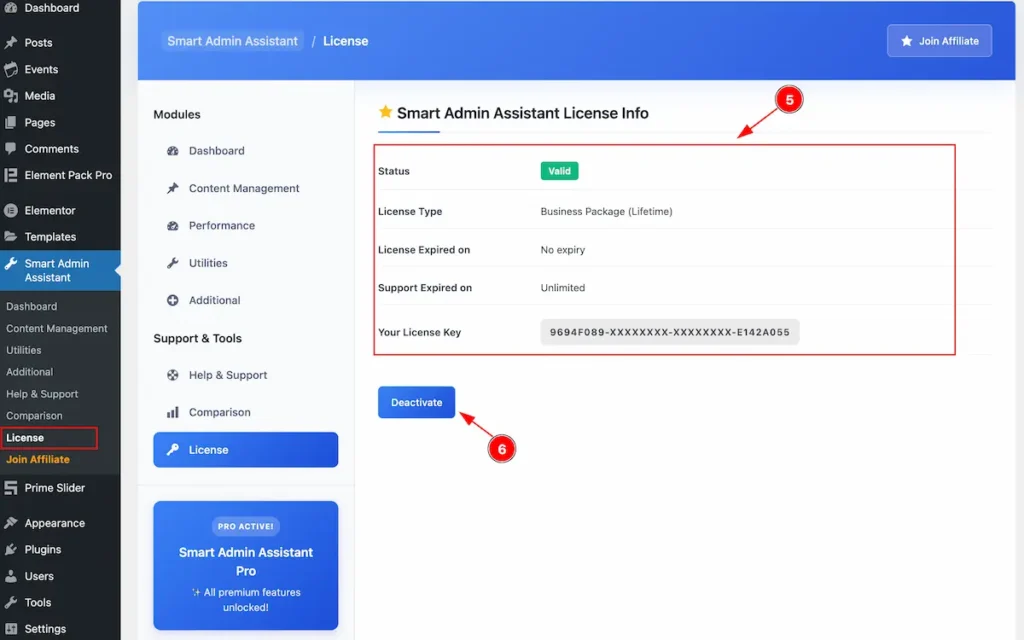The image size is (1024, 640).
Task: Select Utilities module tab
Action: [x=246, y=263]
